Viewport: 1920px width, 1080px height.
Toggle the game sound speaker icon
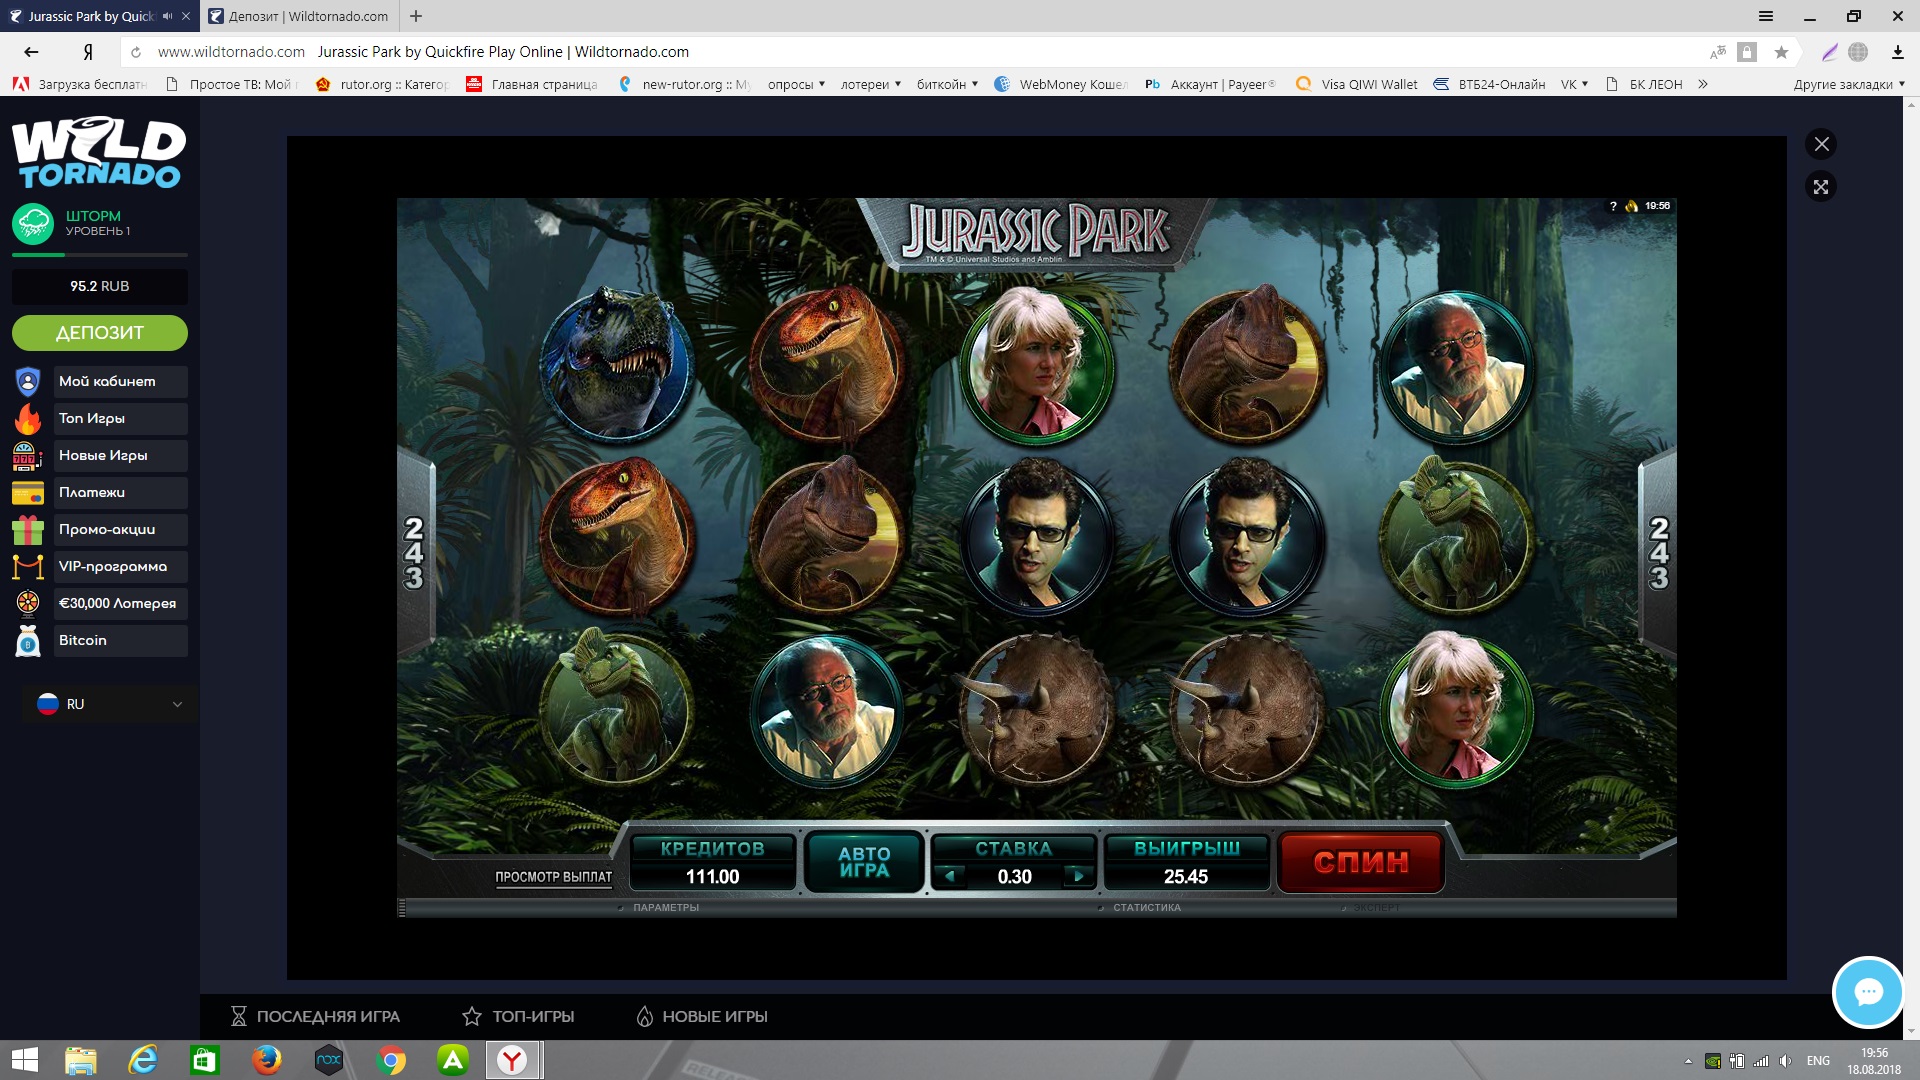tap(1632, 206)
